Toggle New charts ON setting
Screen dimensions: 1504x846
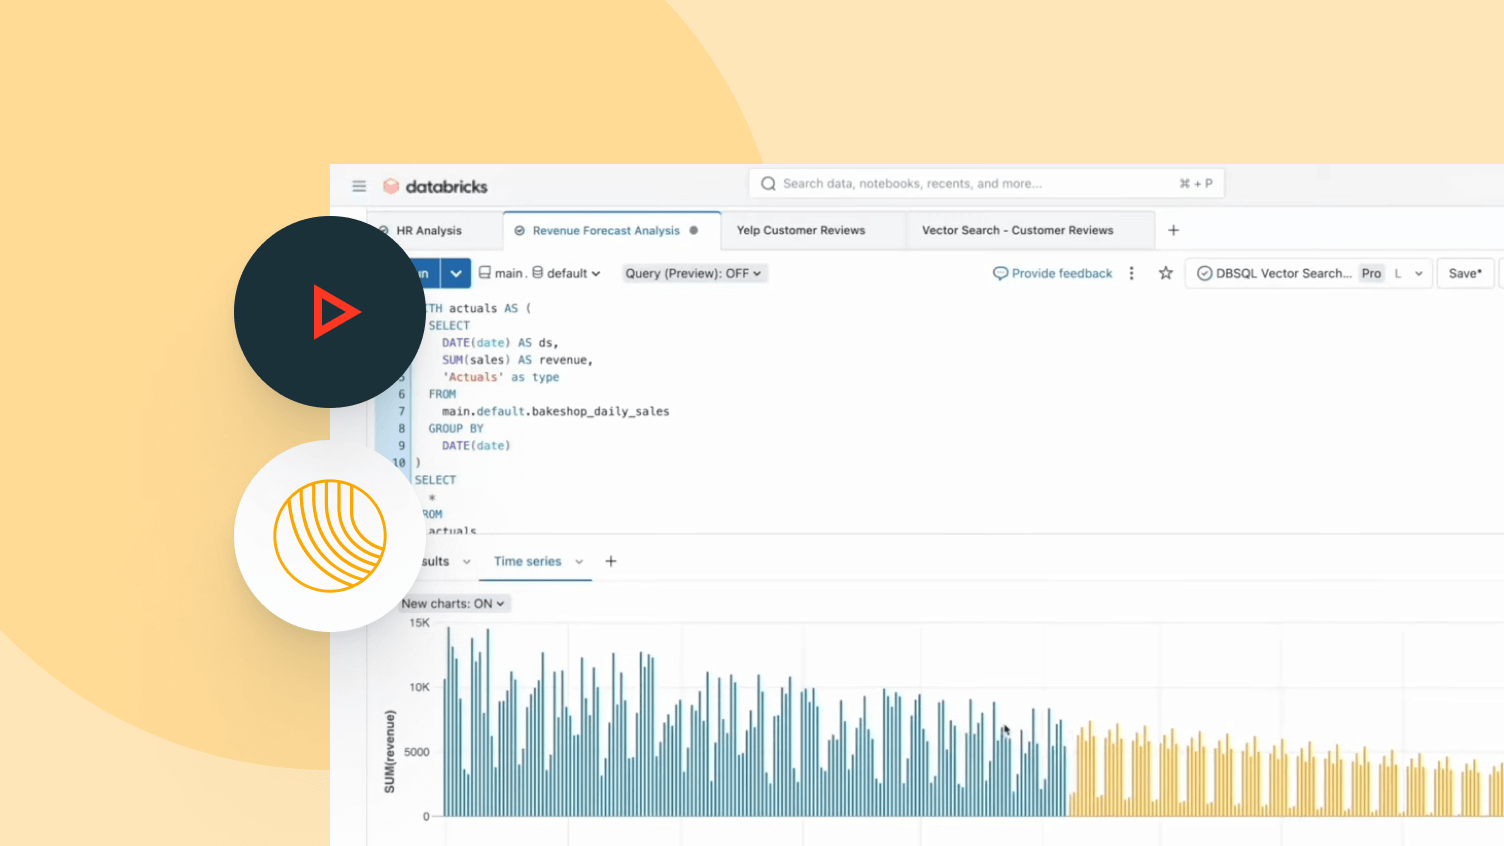tap(453, 603)
